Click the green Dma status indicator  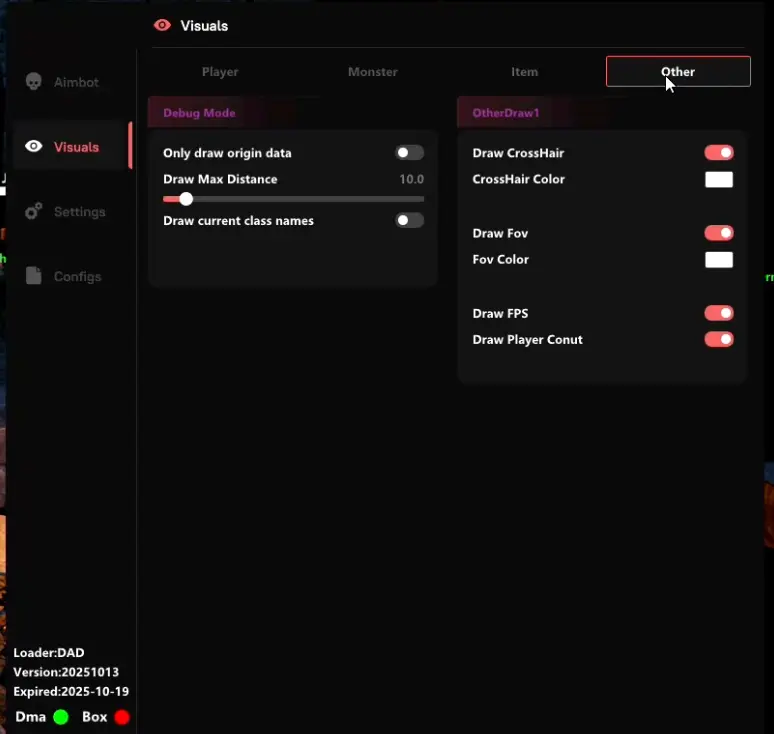pyautogui.click(x=61, y=717)
